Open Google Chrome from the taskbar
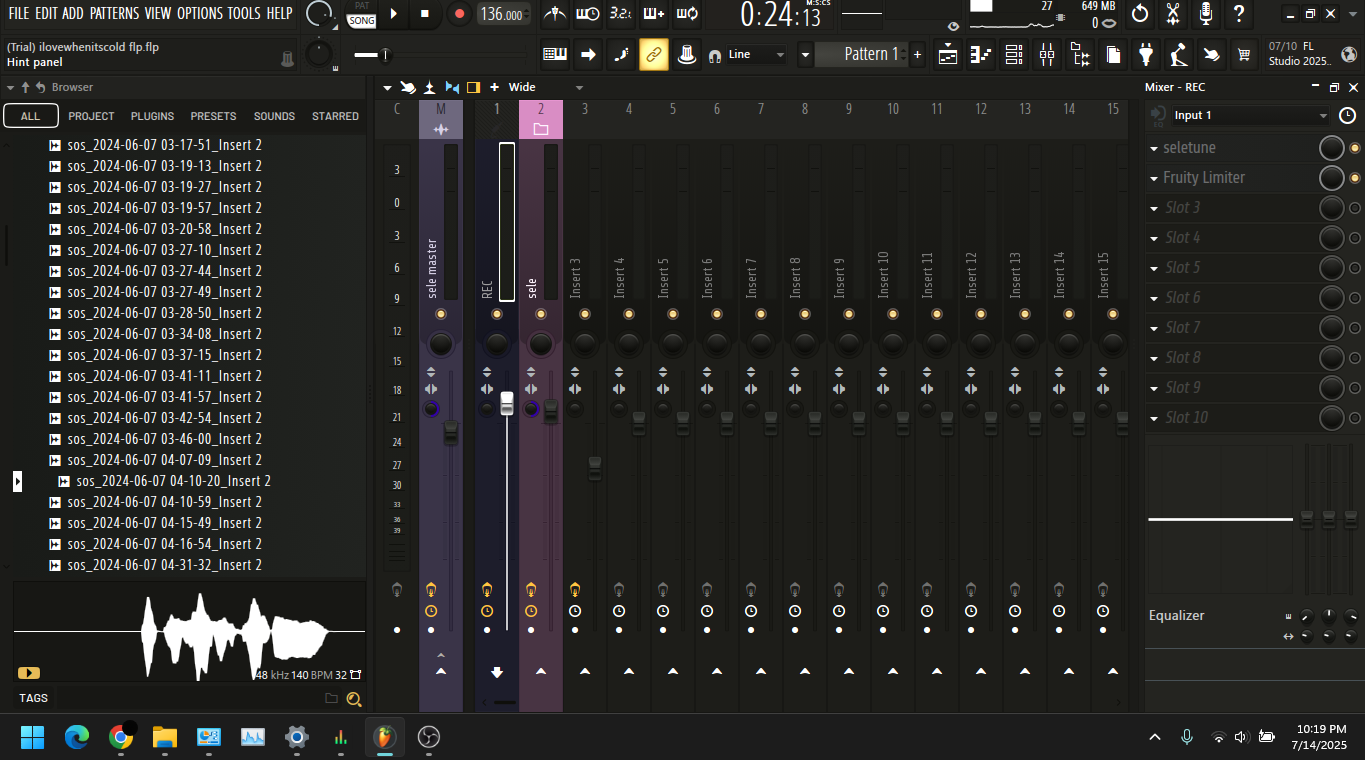This screenshot has height=760, width=1365. (x=121, y=738)
